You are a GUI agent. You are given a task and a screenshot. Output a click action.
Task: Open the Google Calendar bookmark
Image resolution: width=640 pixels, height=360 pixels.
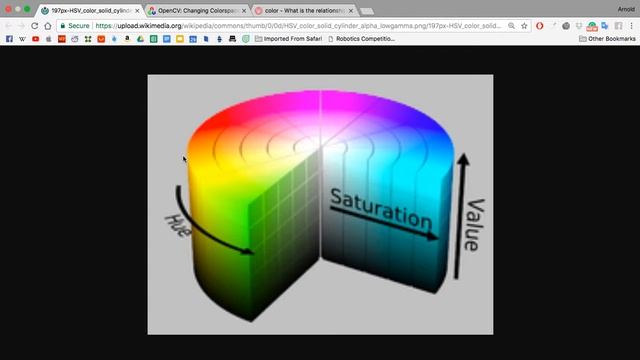(x=193, y=39)
